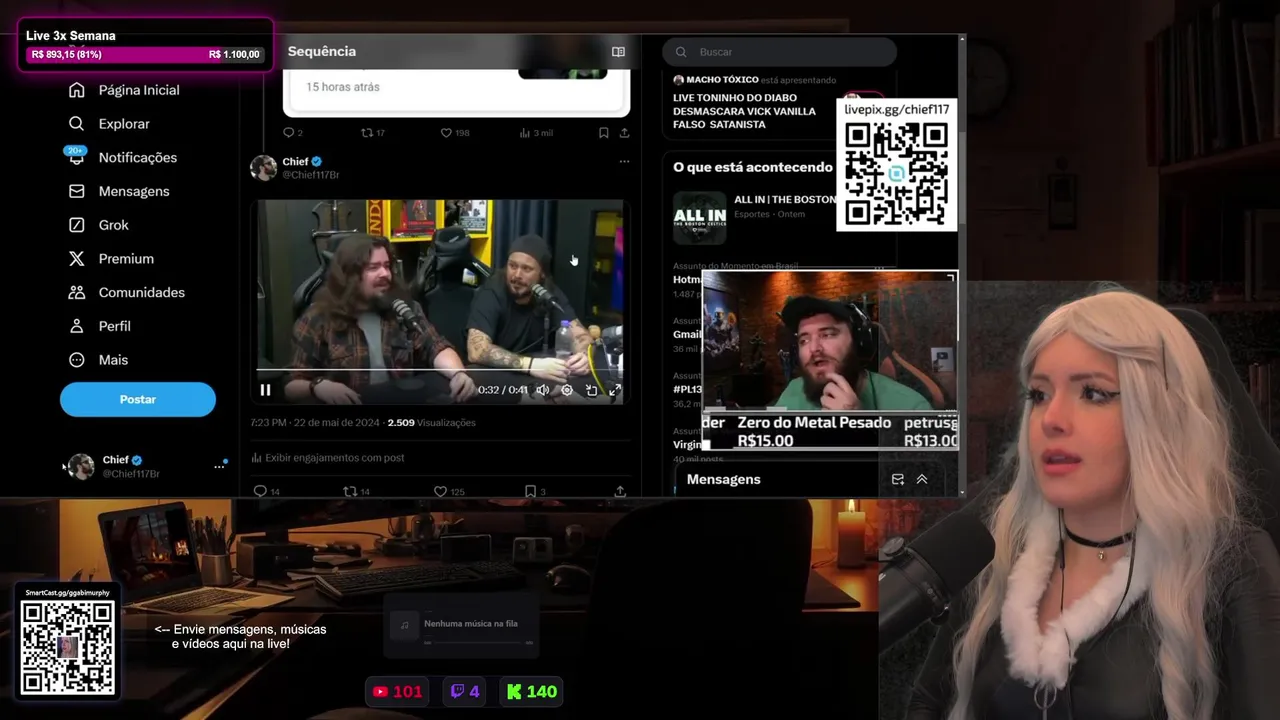
Task: Click the YouTube viewer count 101
Action: coord(398,692)
